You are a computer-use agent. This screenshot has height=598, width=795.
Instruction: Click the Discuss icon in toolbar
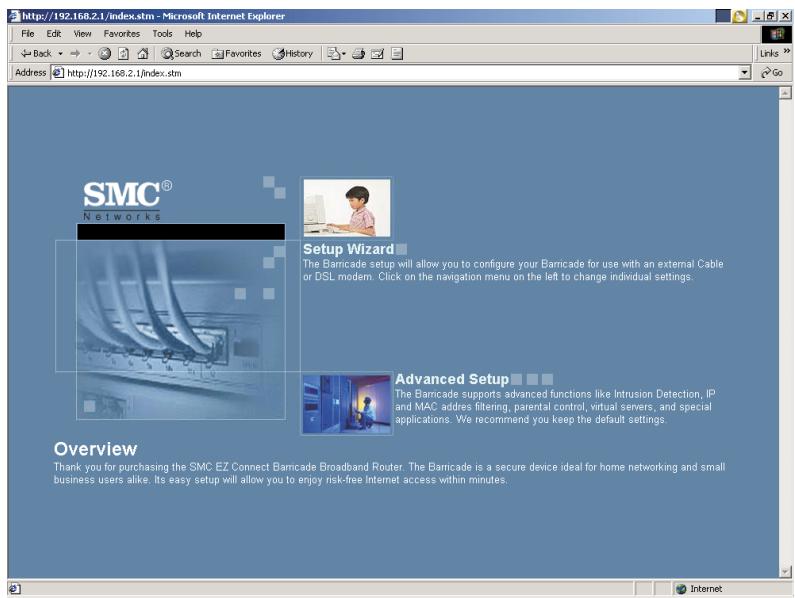pyautogui.click(x=397, y=53)
